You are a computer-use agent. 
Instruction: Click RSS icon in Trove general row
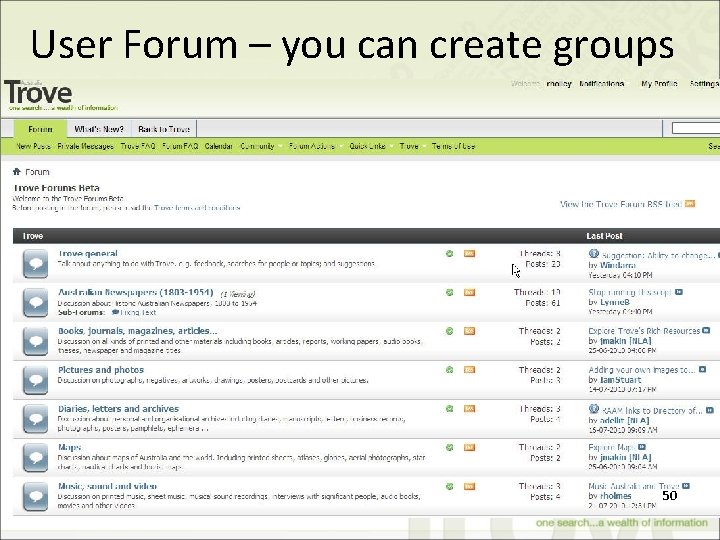coord(469,253)
